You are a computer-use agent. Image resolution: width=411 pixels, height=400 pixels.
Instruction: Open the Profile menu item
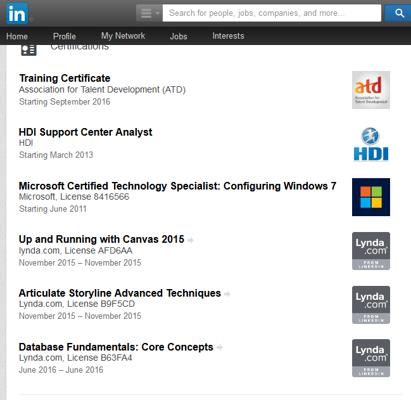(x=64, y=36)
